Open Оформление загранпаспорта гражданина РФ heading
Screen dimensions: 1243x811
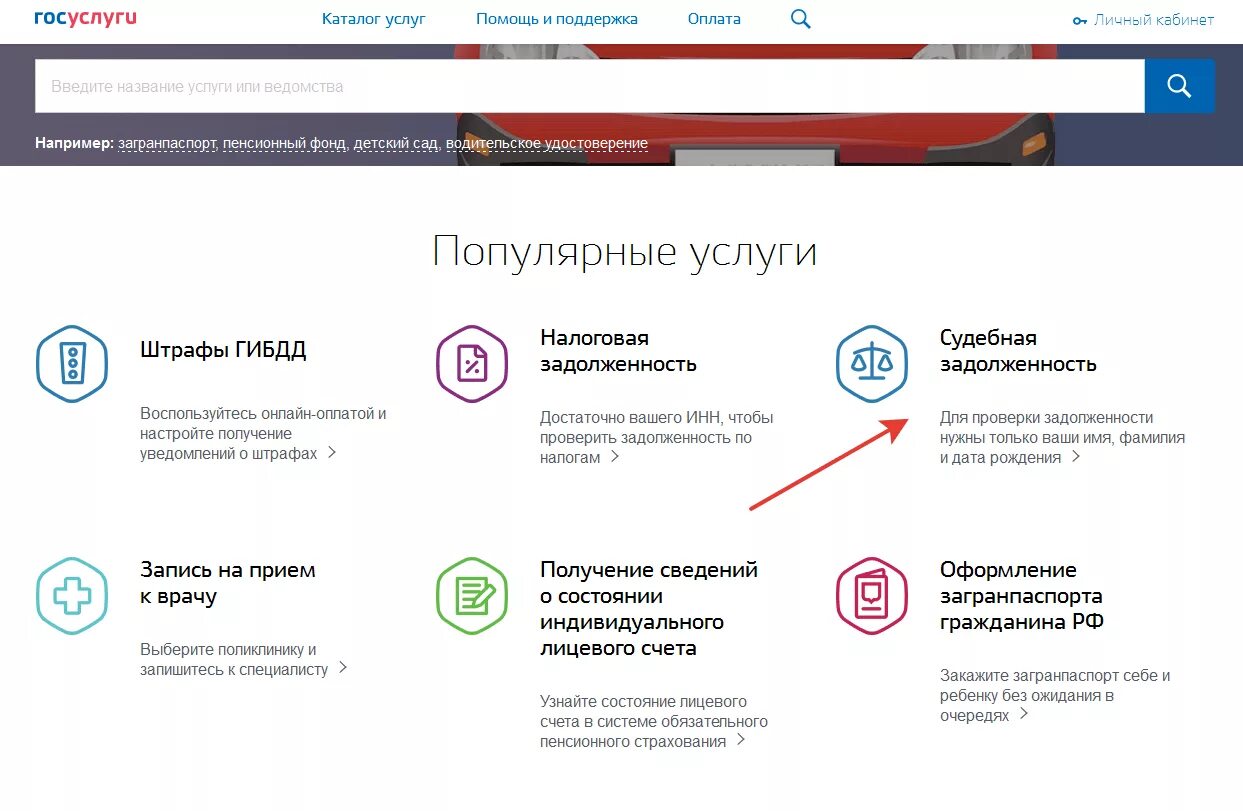(x=1022, y=596)
